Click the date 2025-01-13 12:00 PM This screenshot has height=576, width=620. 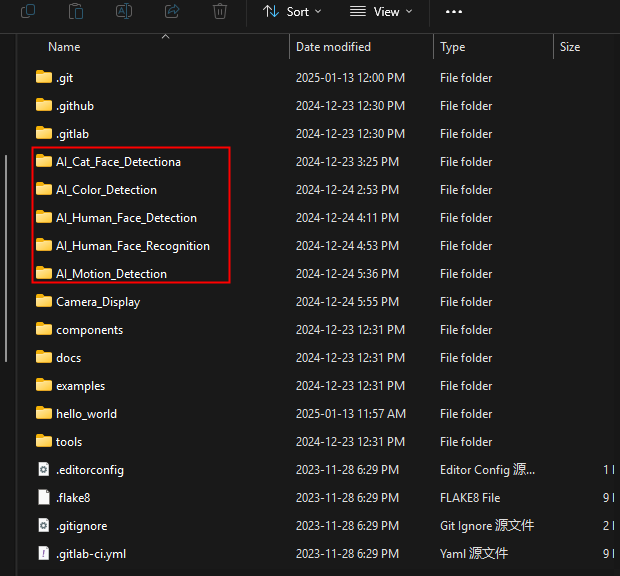(x=350, y=78)
